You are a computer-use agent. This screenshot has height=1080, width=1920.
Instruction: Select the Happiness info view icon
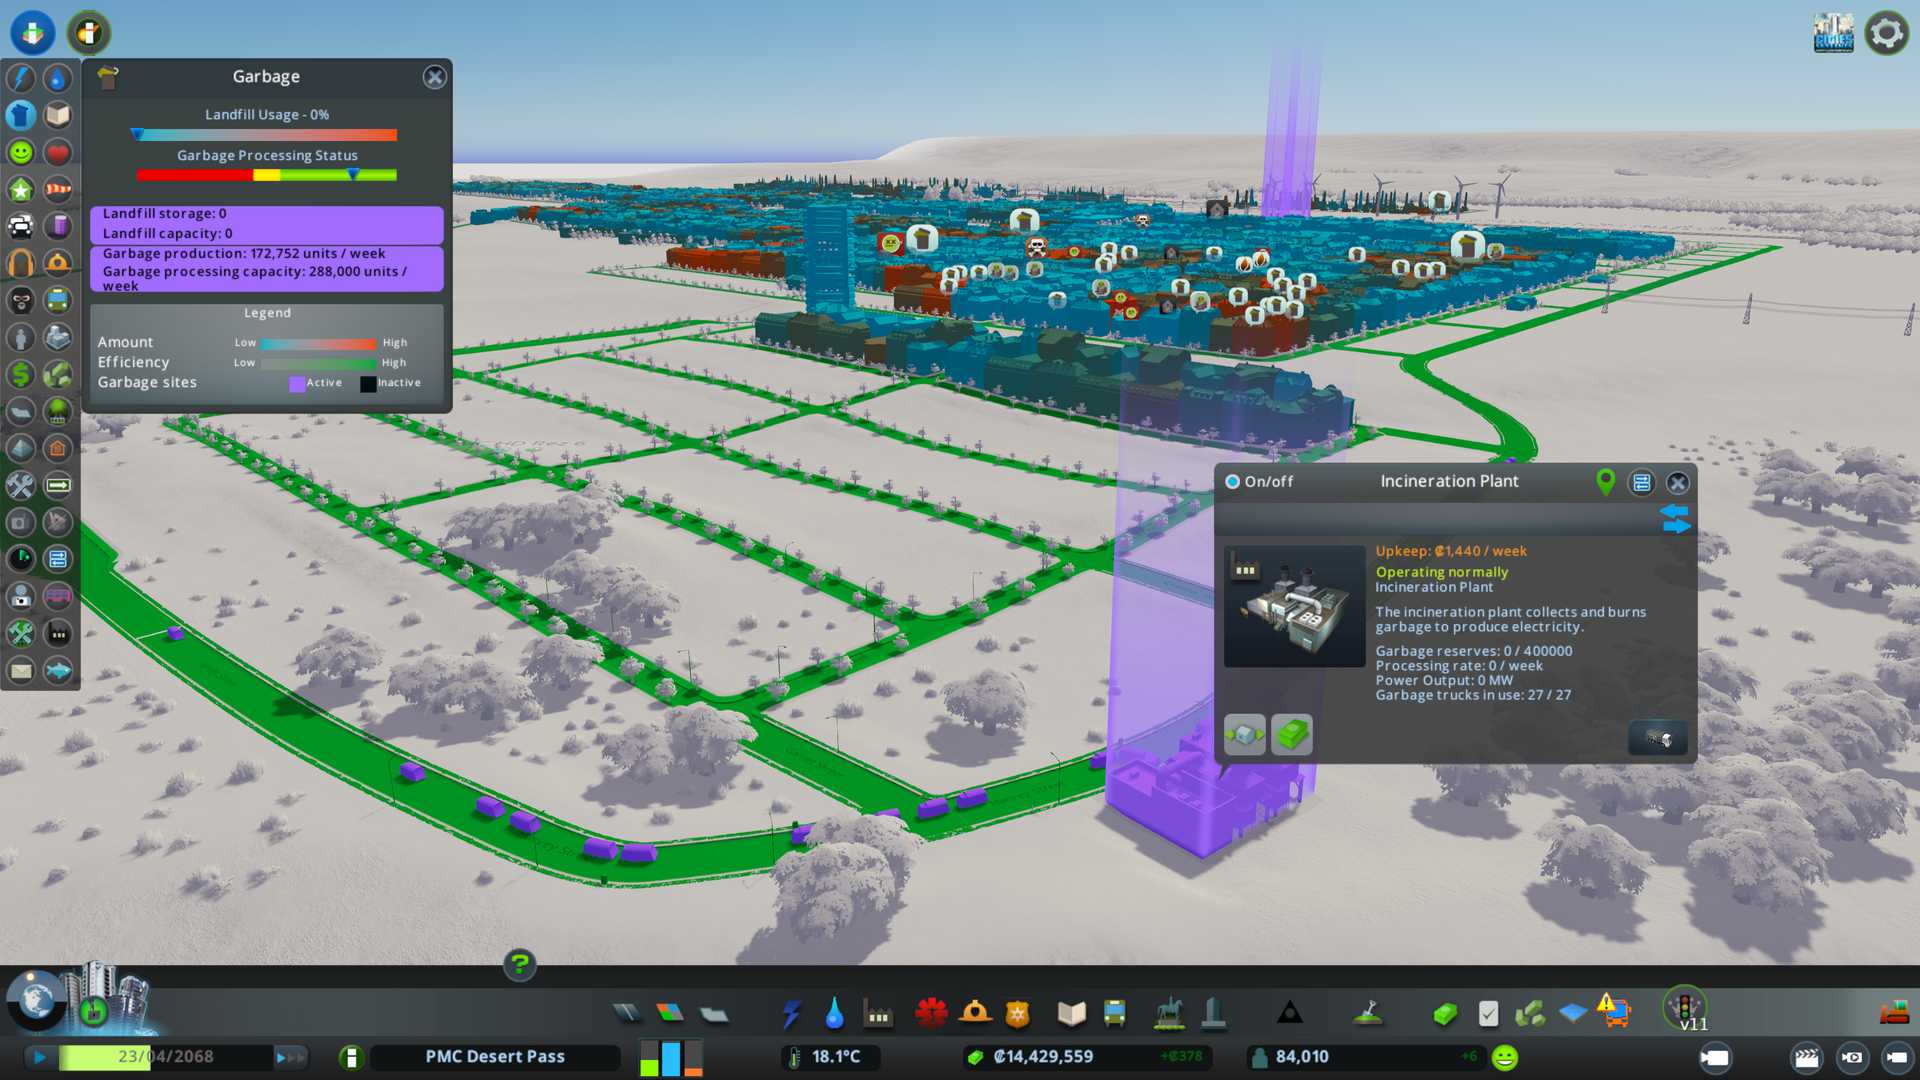(21, 152)
